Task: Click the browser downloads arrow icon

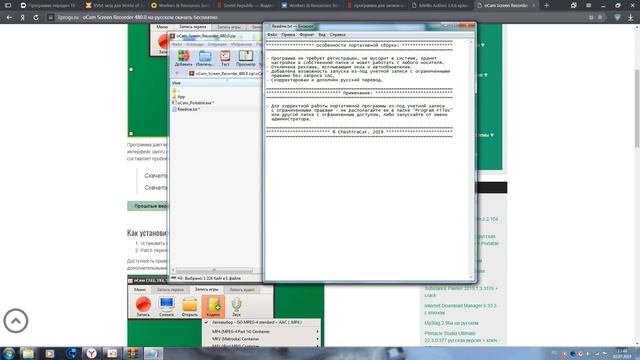Action: (x=631, y=18)
